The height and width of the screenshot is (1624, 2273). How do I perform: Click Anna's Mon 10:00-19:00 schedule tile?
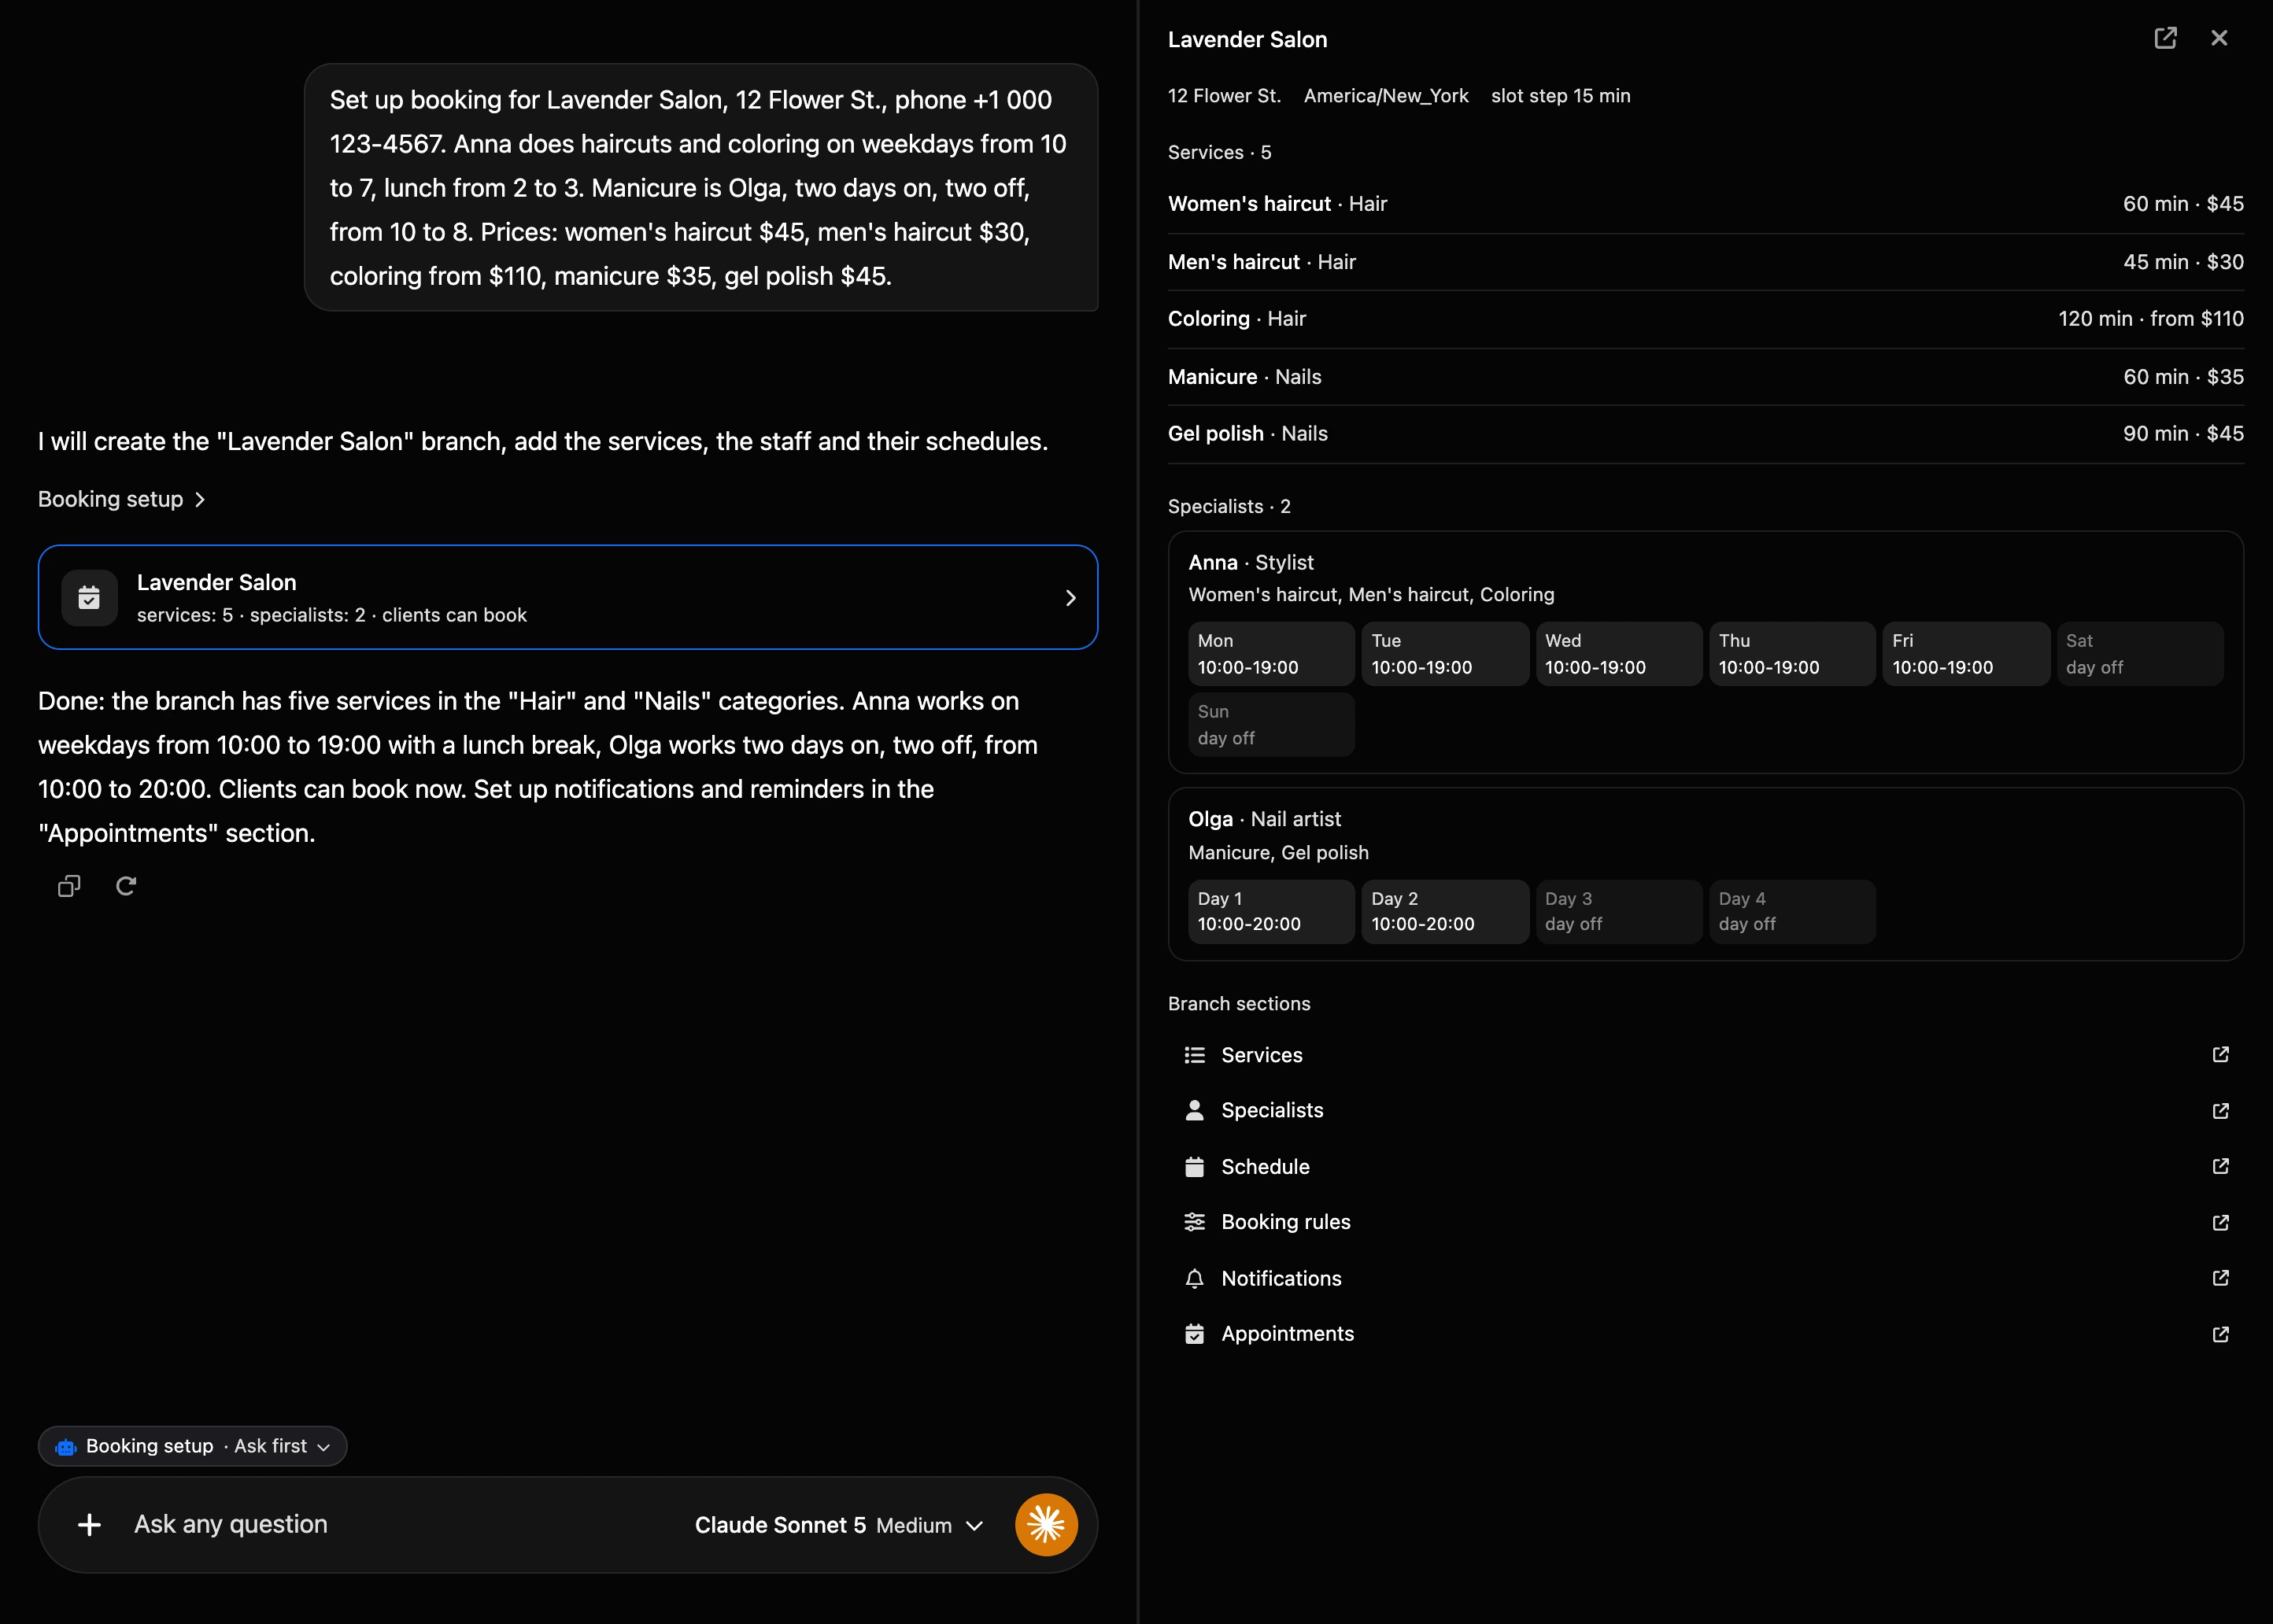[1271, 654]
